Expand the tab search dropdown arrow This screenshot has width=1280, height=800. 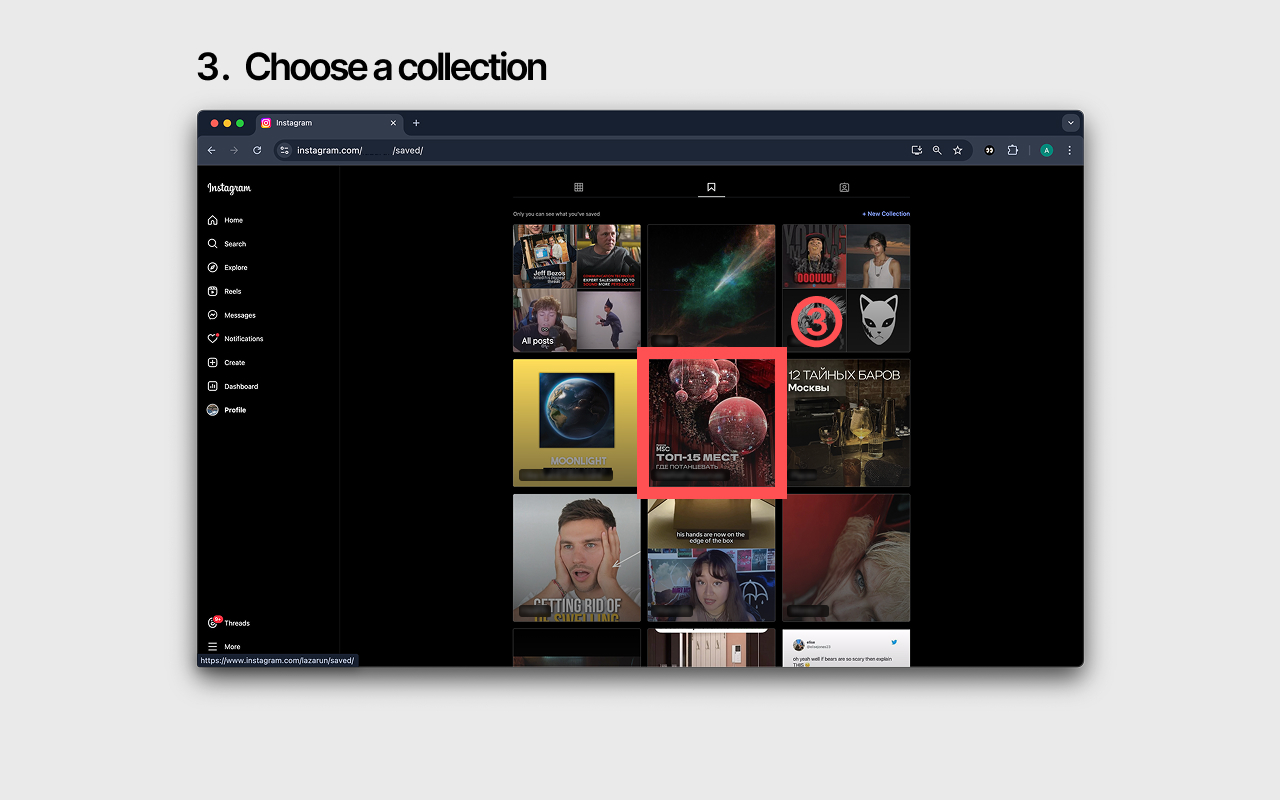coord(1071,123)
